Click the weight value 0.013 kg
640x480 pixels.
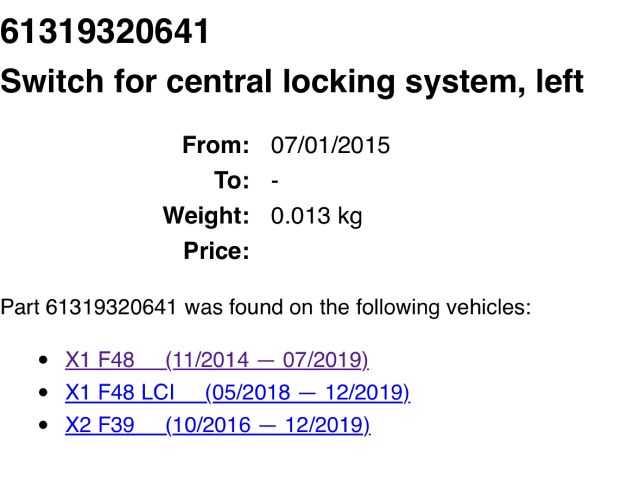316,216
